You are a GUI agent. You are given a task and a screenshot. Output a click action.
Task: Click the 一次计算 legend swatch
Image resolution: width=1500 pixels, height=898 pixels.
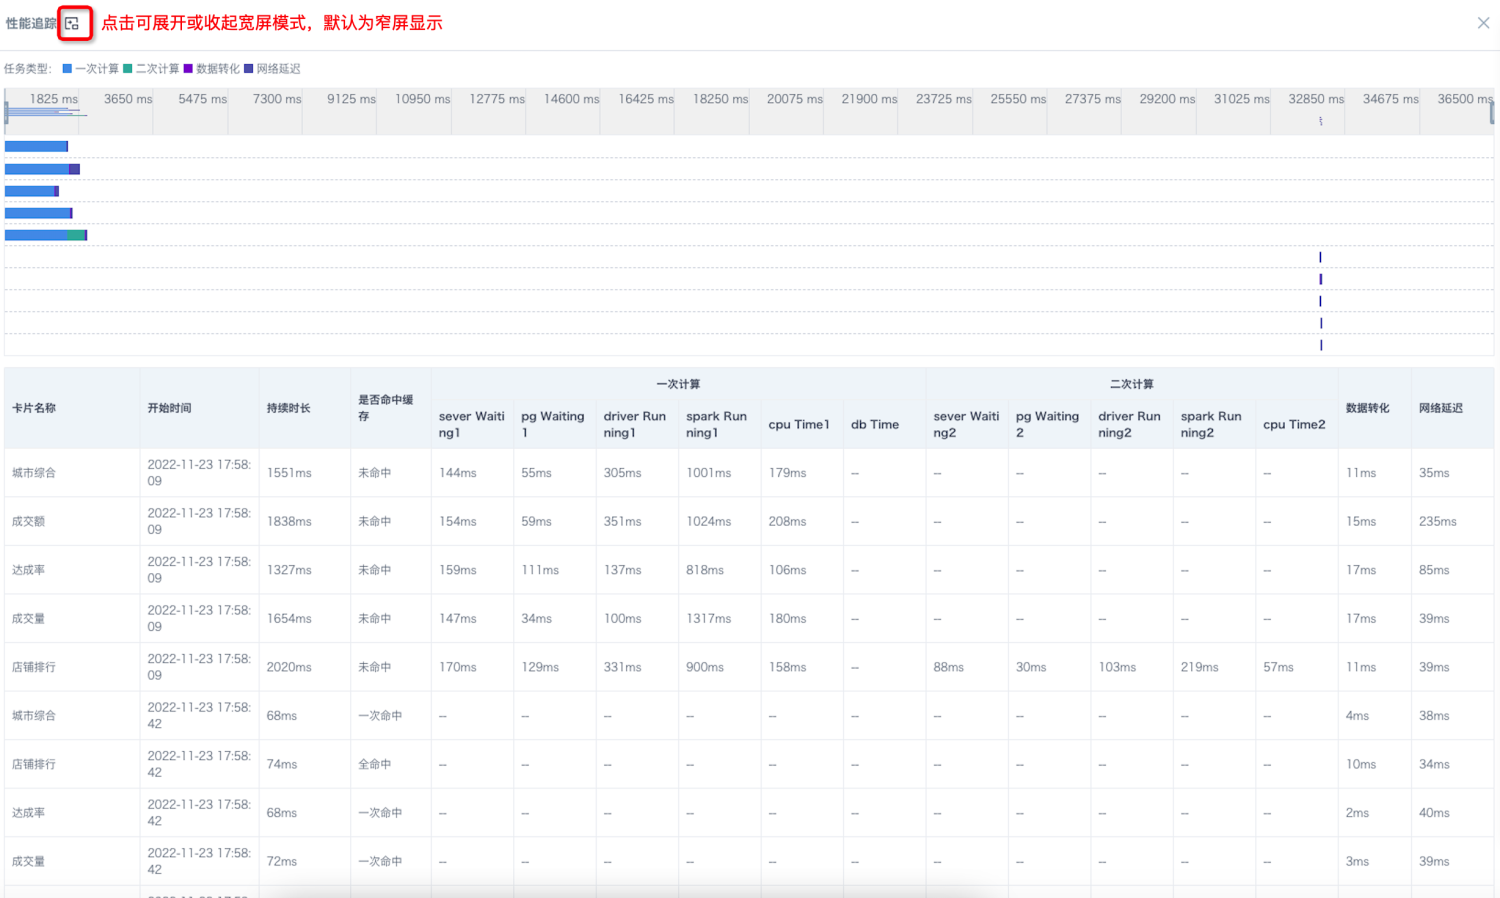[x=67, y=69]
